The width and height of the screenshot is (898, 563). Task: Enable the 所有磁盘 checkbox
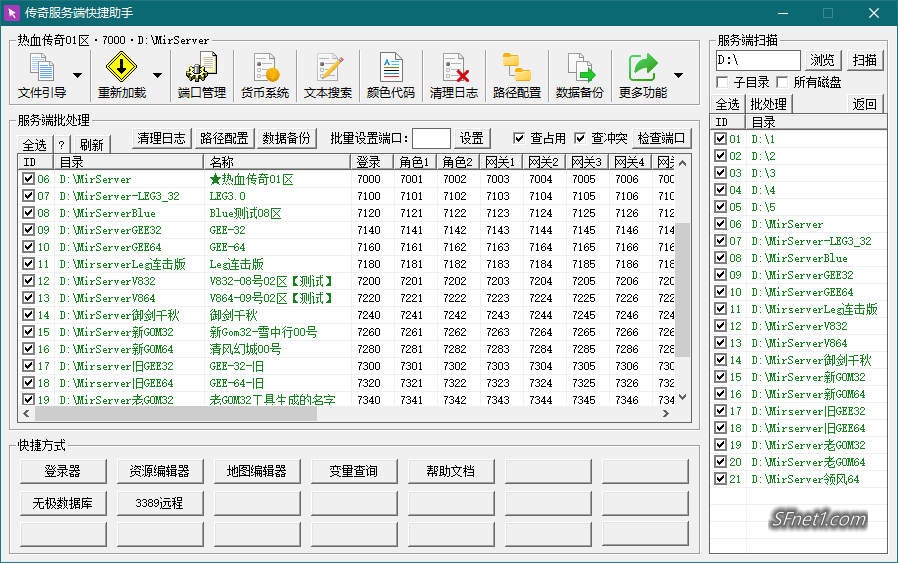click(782, 82)
